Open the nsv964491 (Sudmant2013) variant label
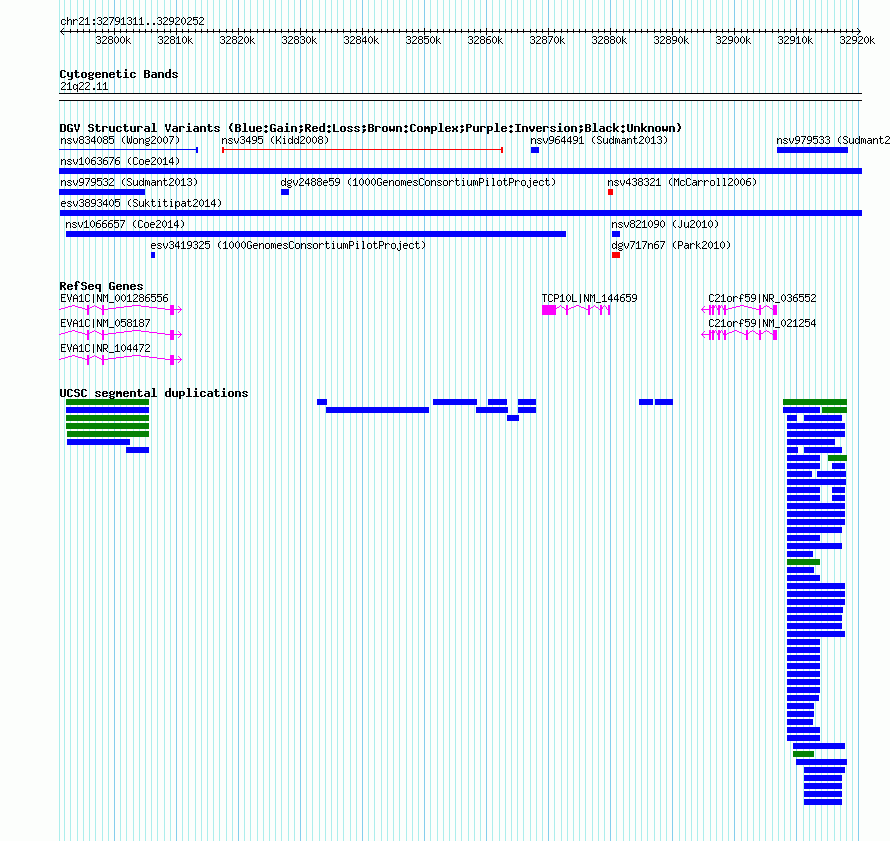890x841 pixels. [599, 140]
